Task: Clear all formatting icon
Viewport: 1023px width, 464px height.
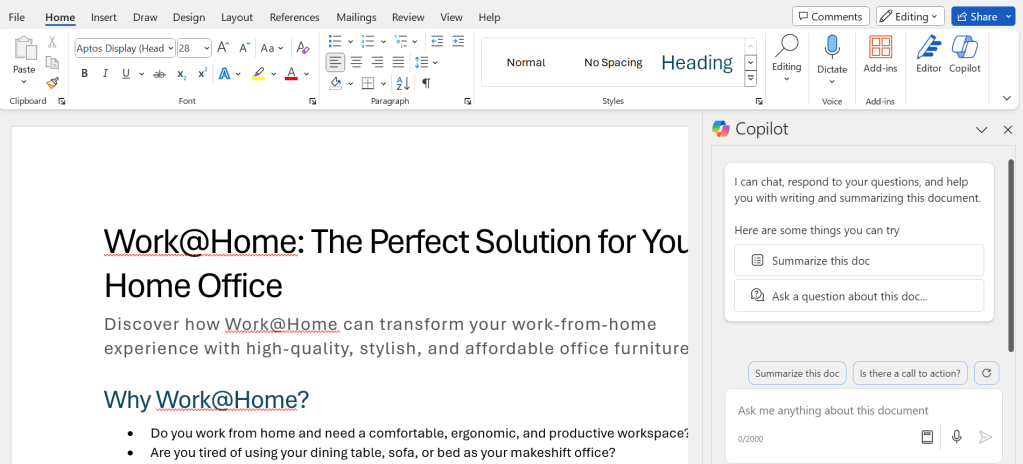Action: 303,48
